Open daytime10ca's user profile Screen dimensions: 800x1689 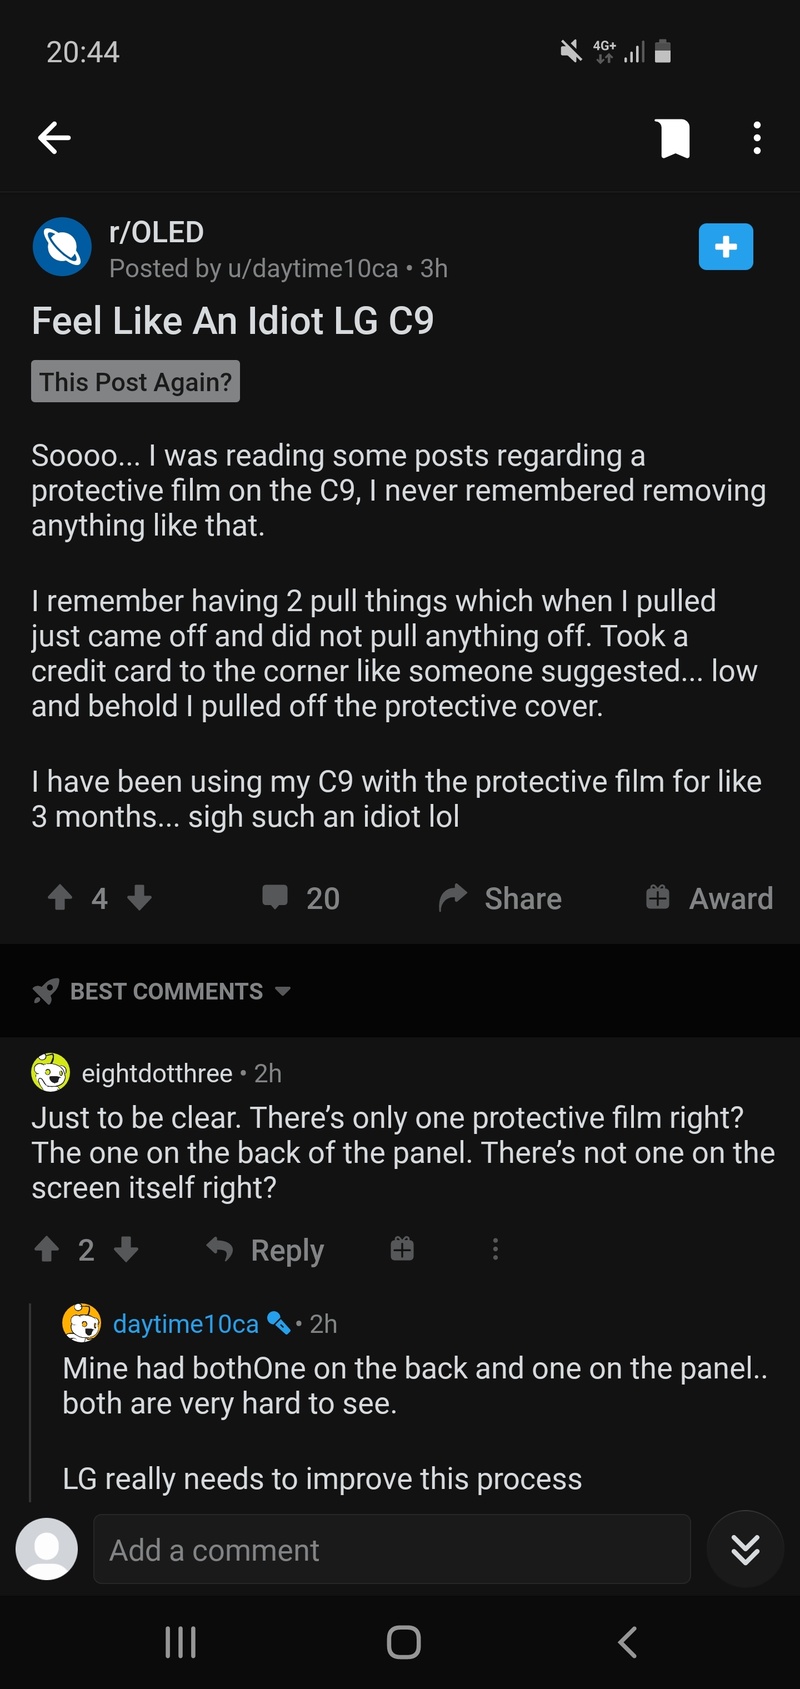(185, 1324)
